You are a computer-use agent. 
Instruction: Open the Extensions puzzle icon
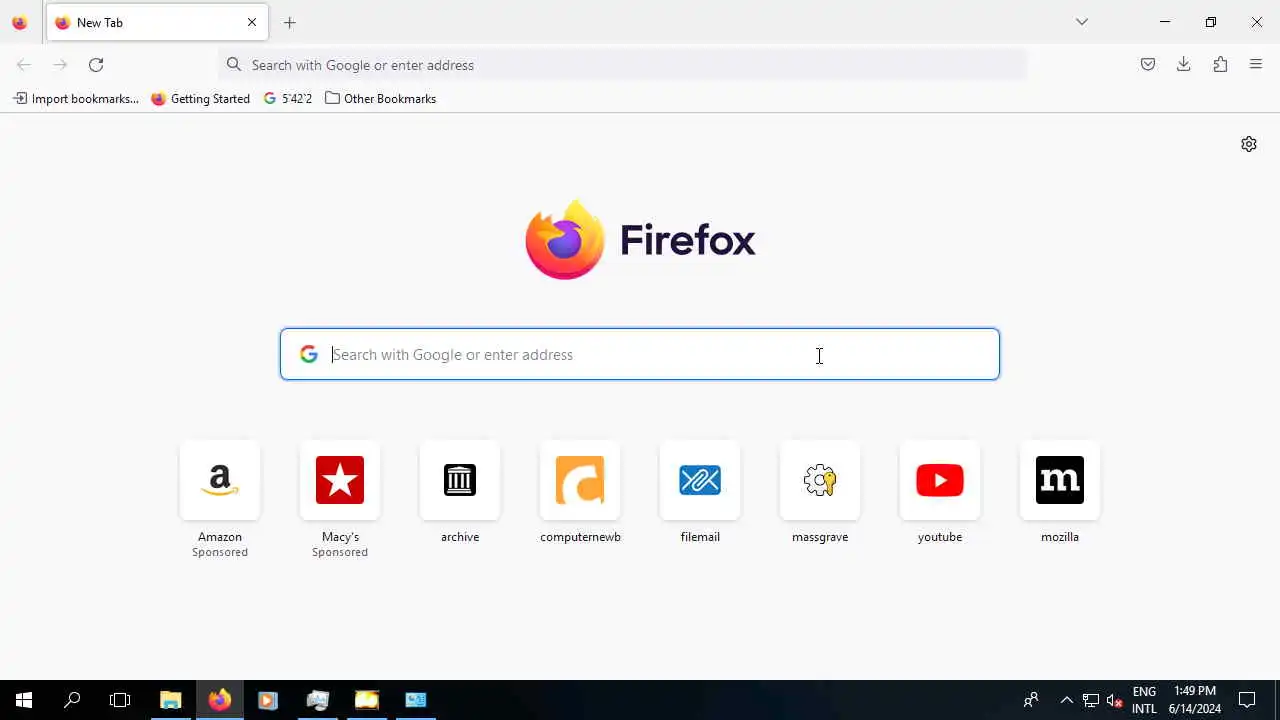1220,65
